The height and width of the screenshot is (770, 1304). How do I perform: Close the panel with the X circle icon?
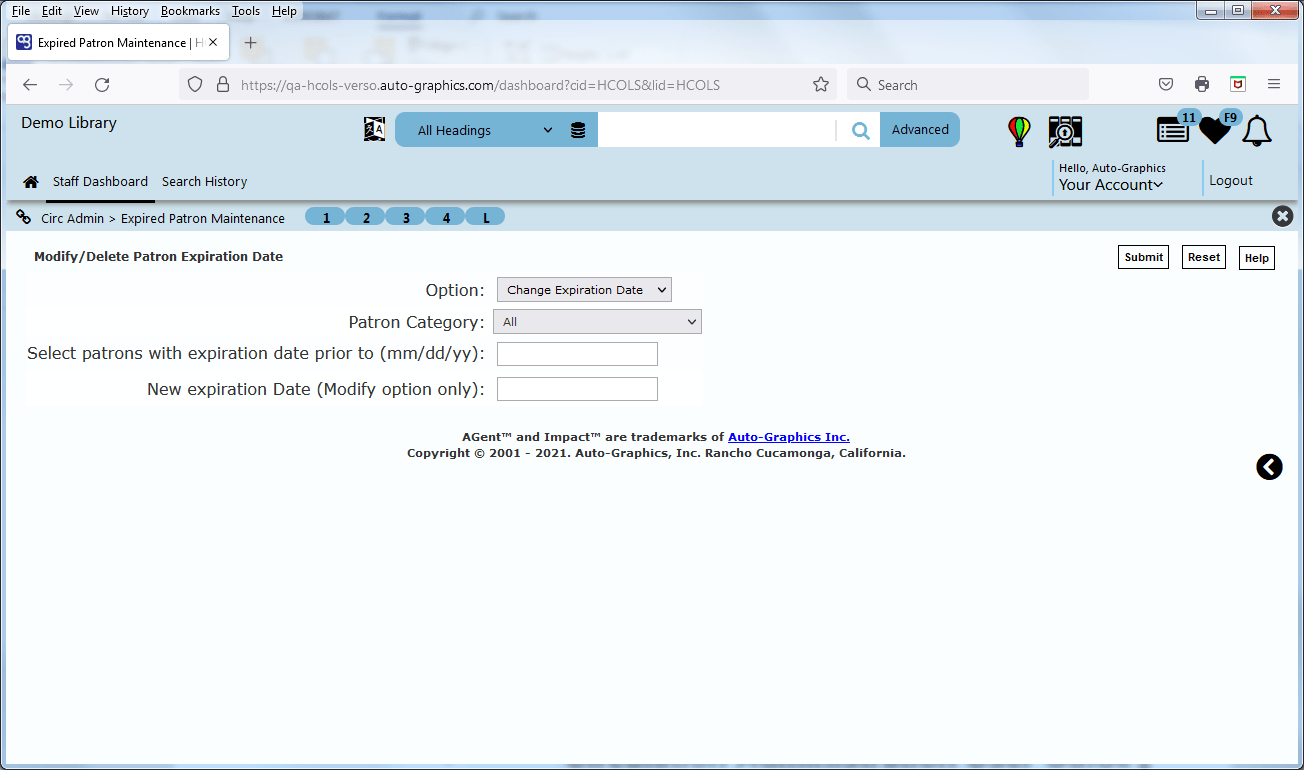pyautogui.click(x=1282, y=216)
